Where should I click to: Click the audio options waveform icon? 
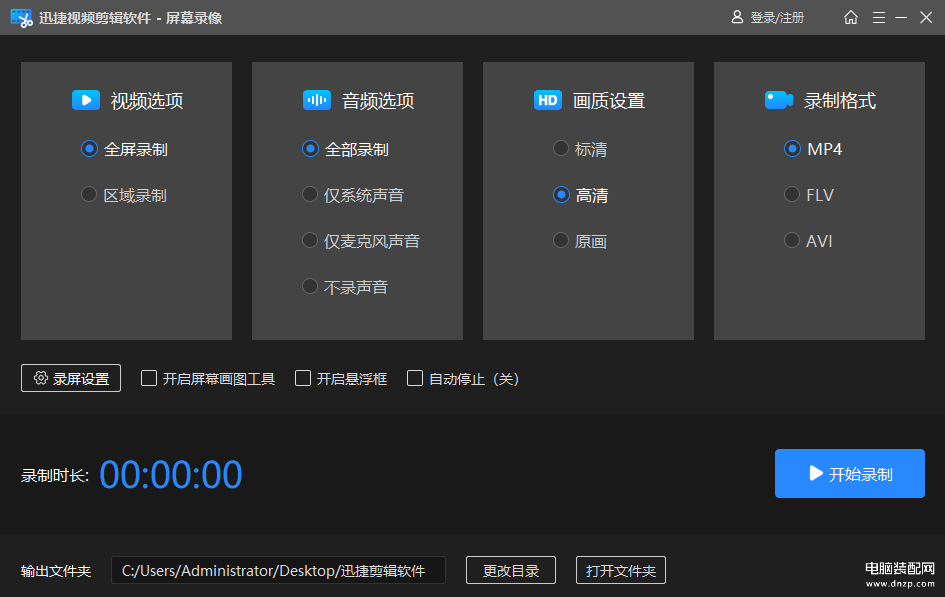[x=316, y=100]
